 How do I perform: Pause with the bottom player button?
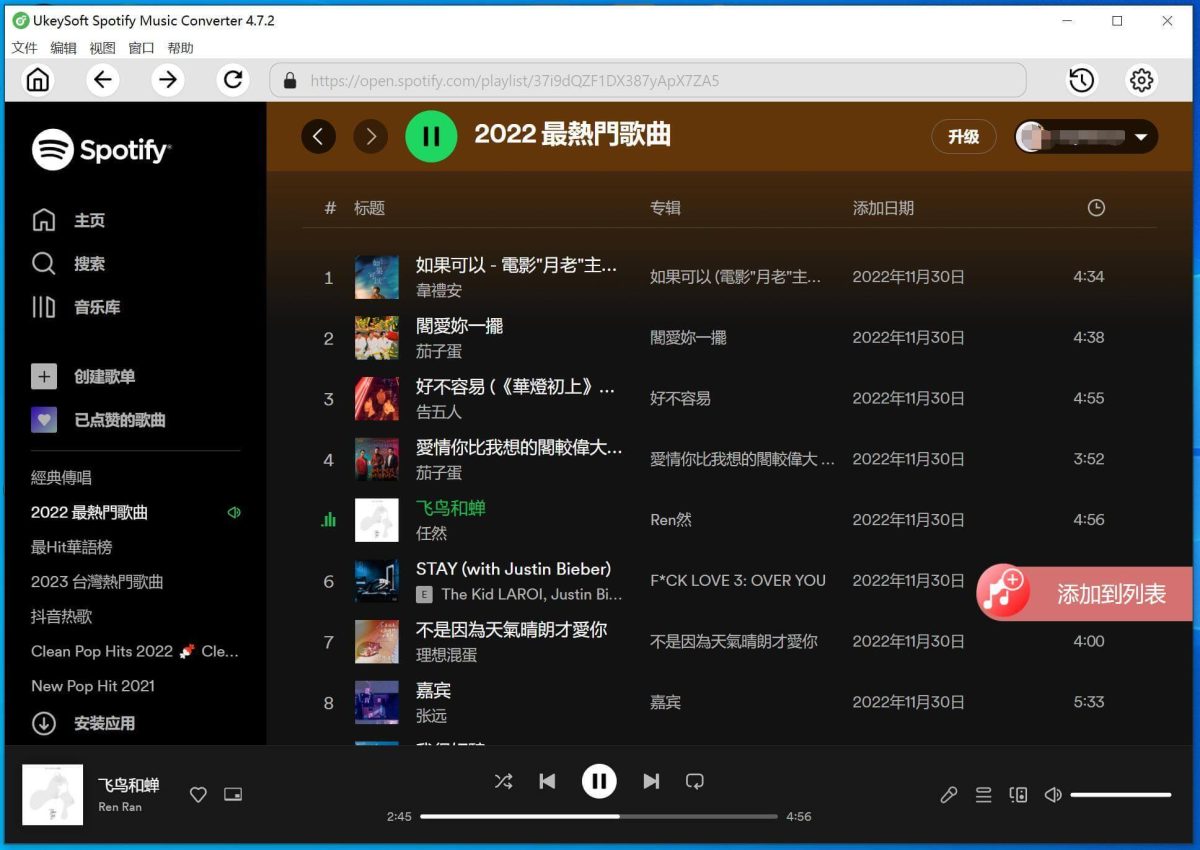tap(599, 781)
